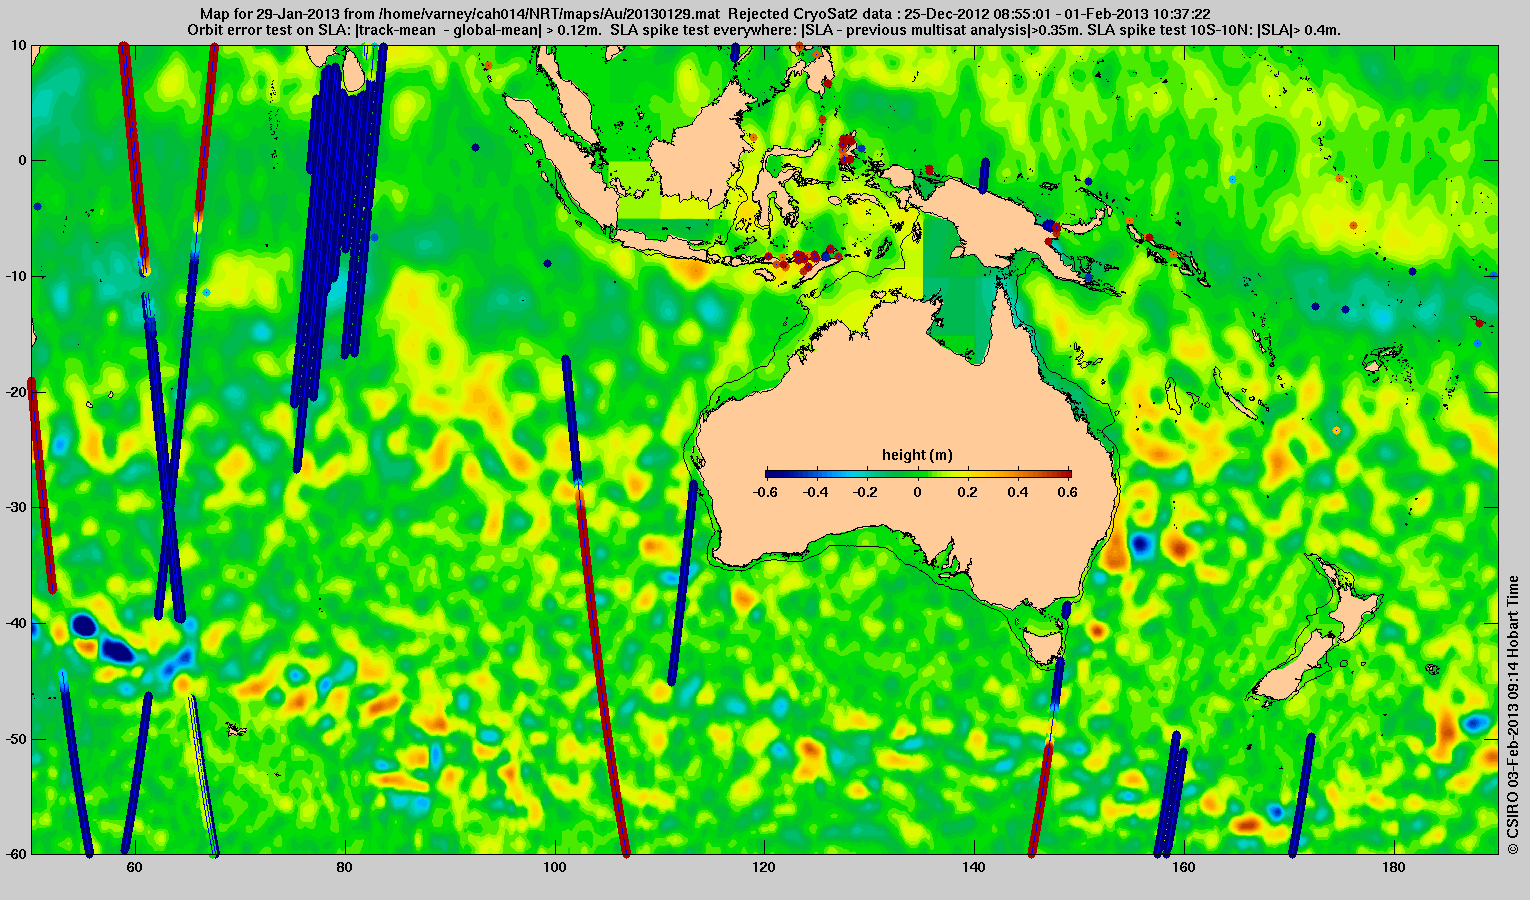Click the longitude axis label '60'
Viewport: 1530px width, 900px height.
134,868
